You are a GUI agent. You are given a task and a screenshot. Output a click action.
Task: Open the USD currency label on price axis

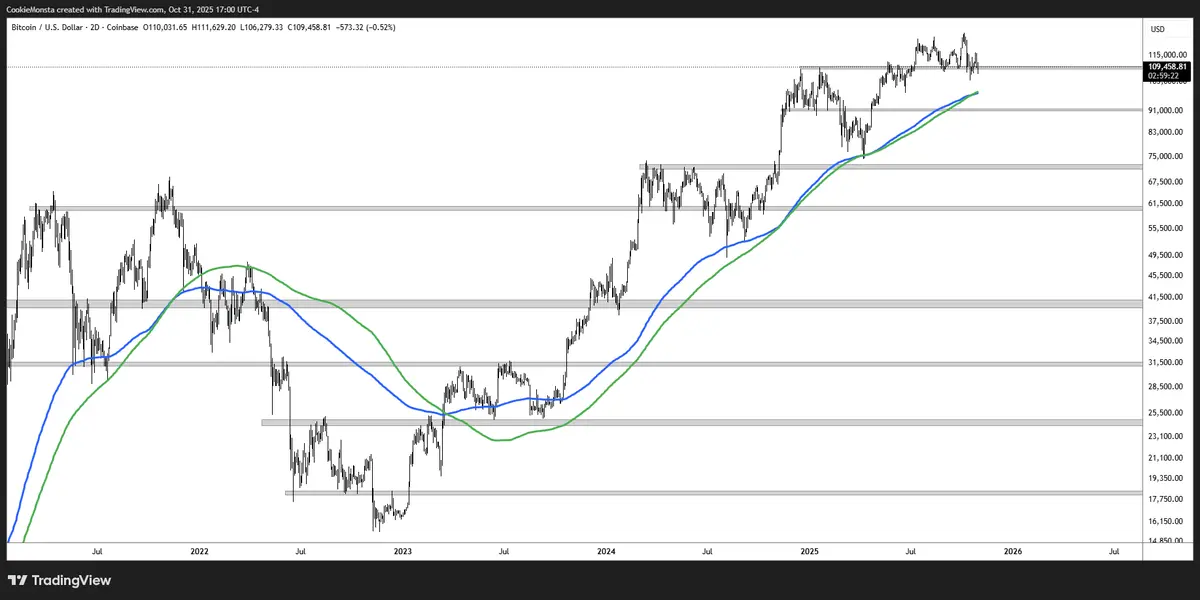coord(1158,28)
